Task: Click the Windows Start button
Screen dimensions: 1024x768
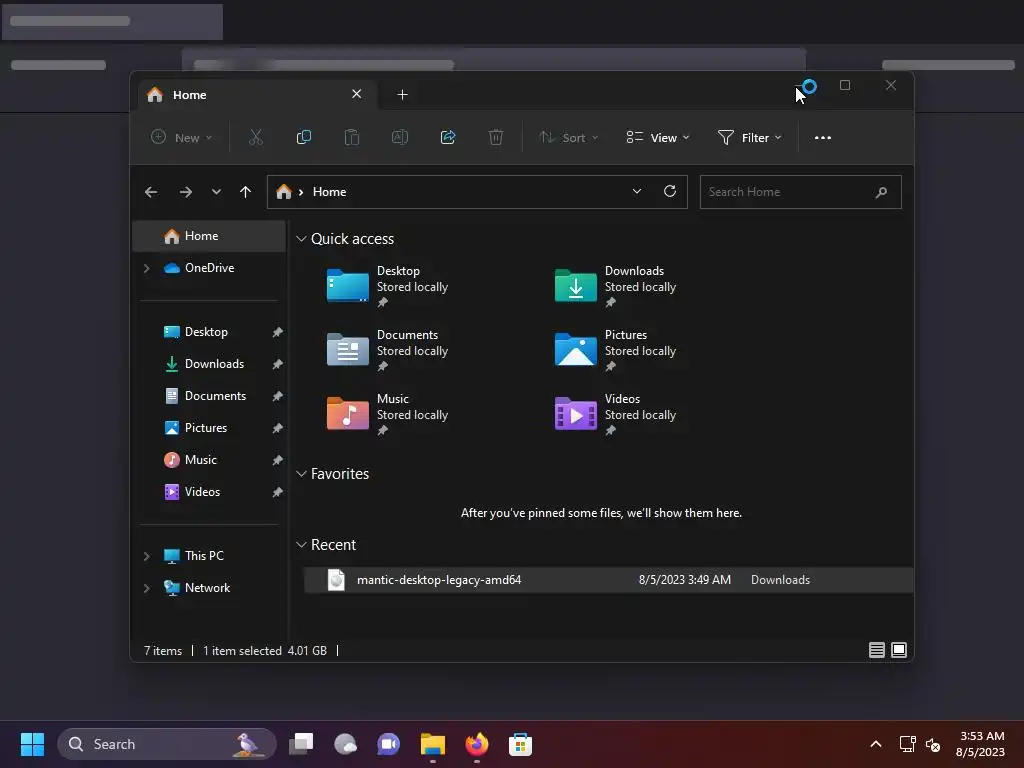Action: (x=32, y=744)
